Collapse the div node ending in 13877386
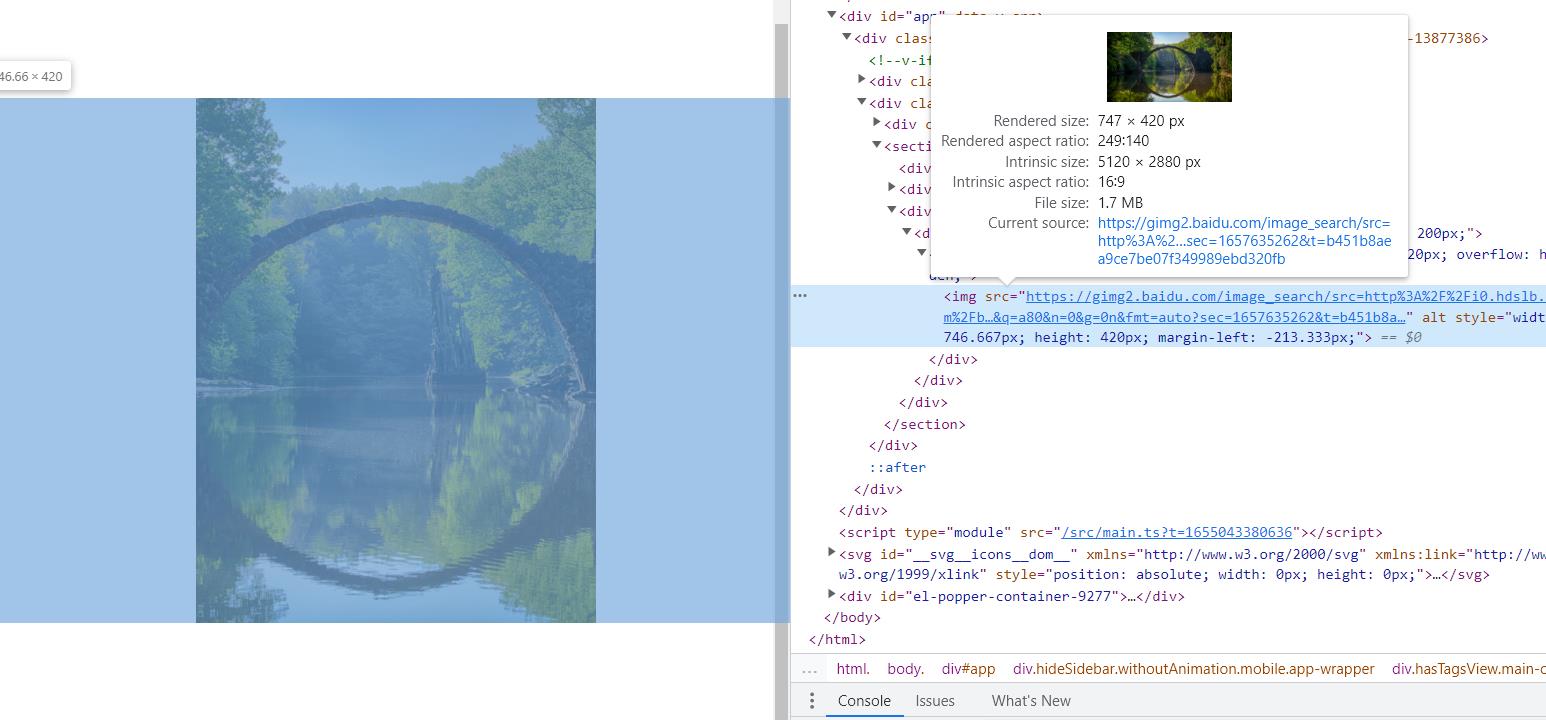Screen dimensions: 1546x720 pyautogui.click(x=847, y=37)
